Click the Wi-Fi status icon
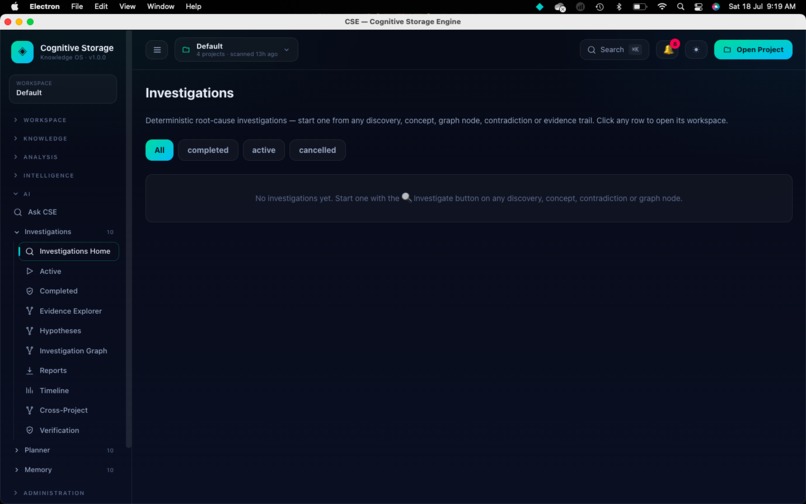Image resolution: width=806 pixels, height=504 pixels. (662, 7)
